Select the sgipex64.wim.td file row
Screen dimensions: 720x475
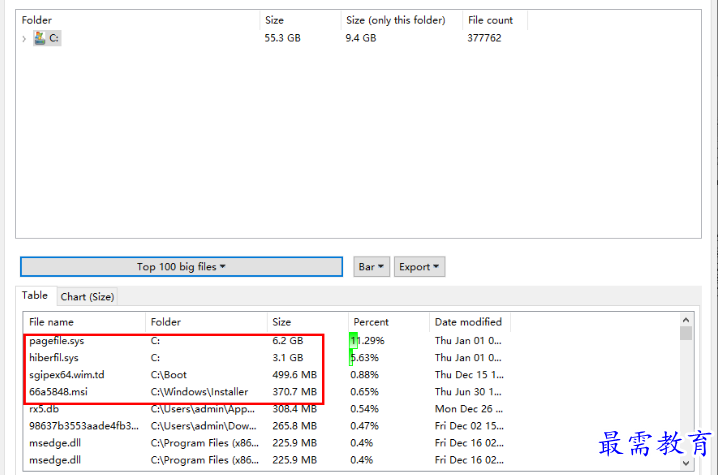tap(66, 375)
